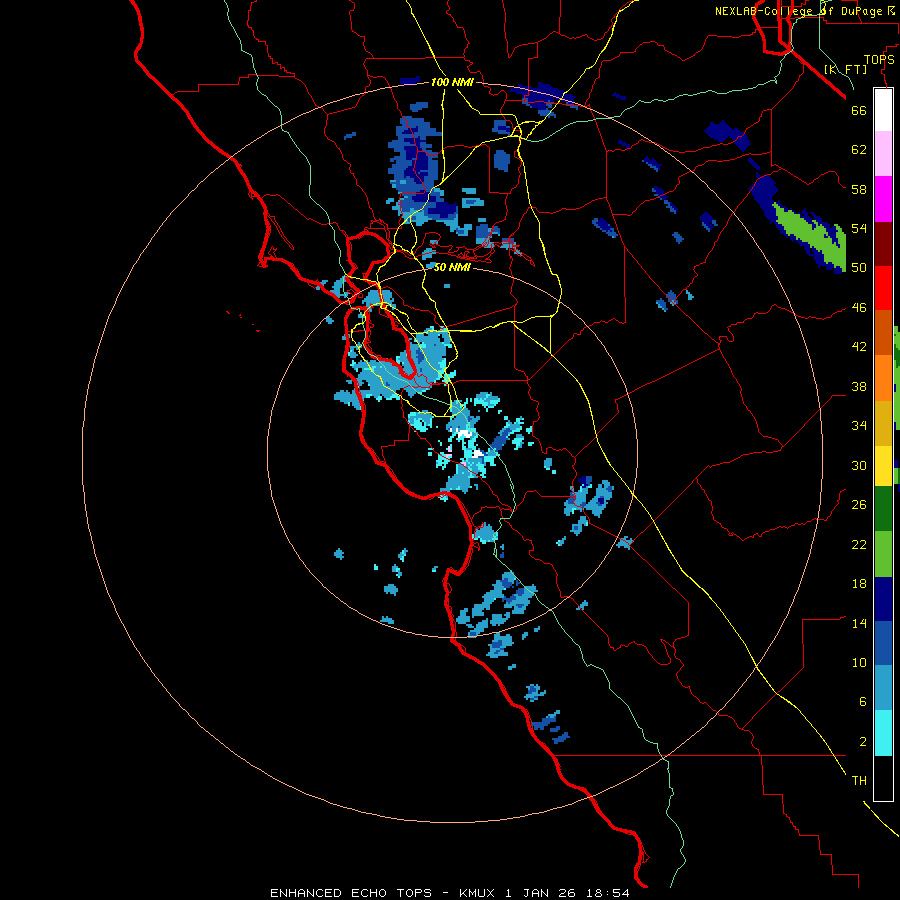This screenshot has height=900, width=900.
Task: Click the '14' legend value
Action: pos(859,623)
